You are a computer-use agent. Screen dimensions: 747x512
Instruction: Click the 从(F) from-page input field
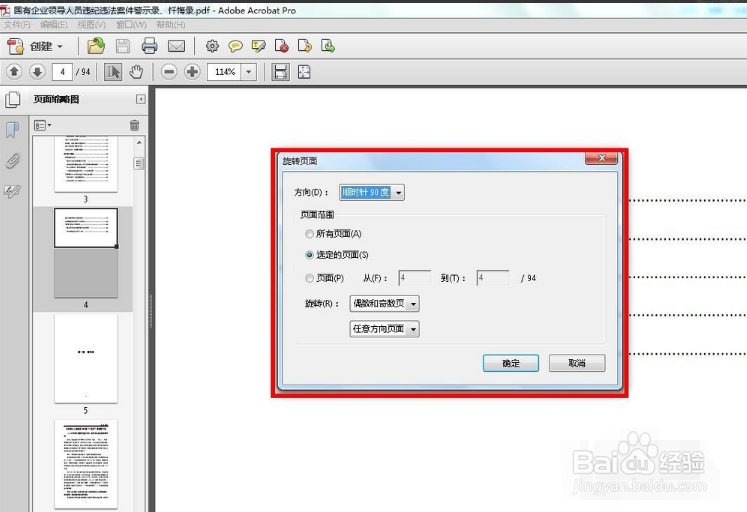(414, 278)
